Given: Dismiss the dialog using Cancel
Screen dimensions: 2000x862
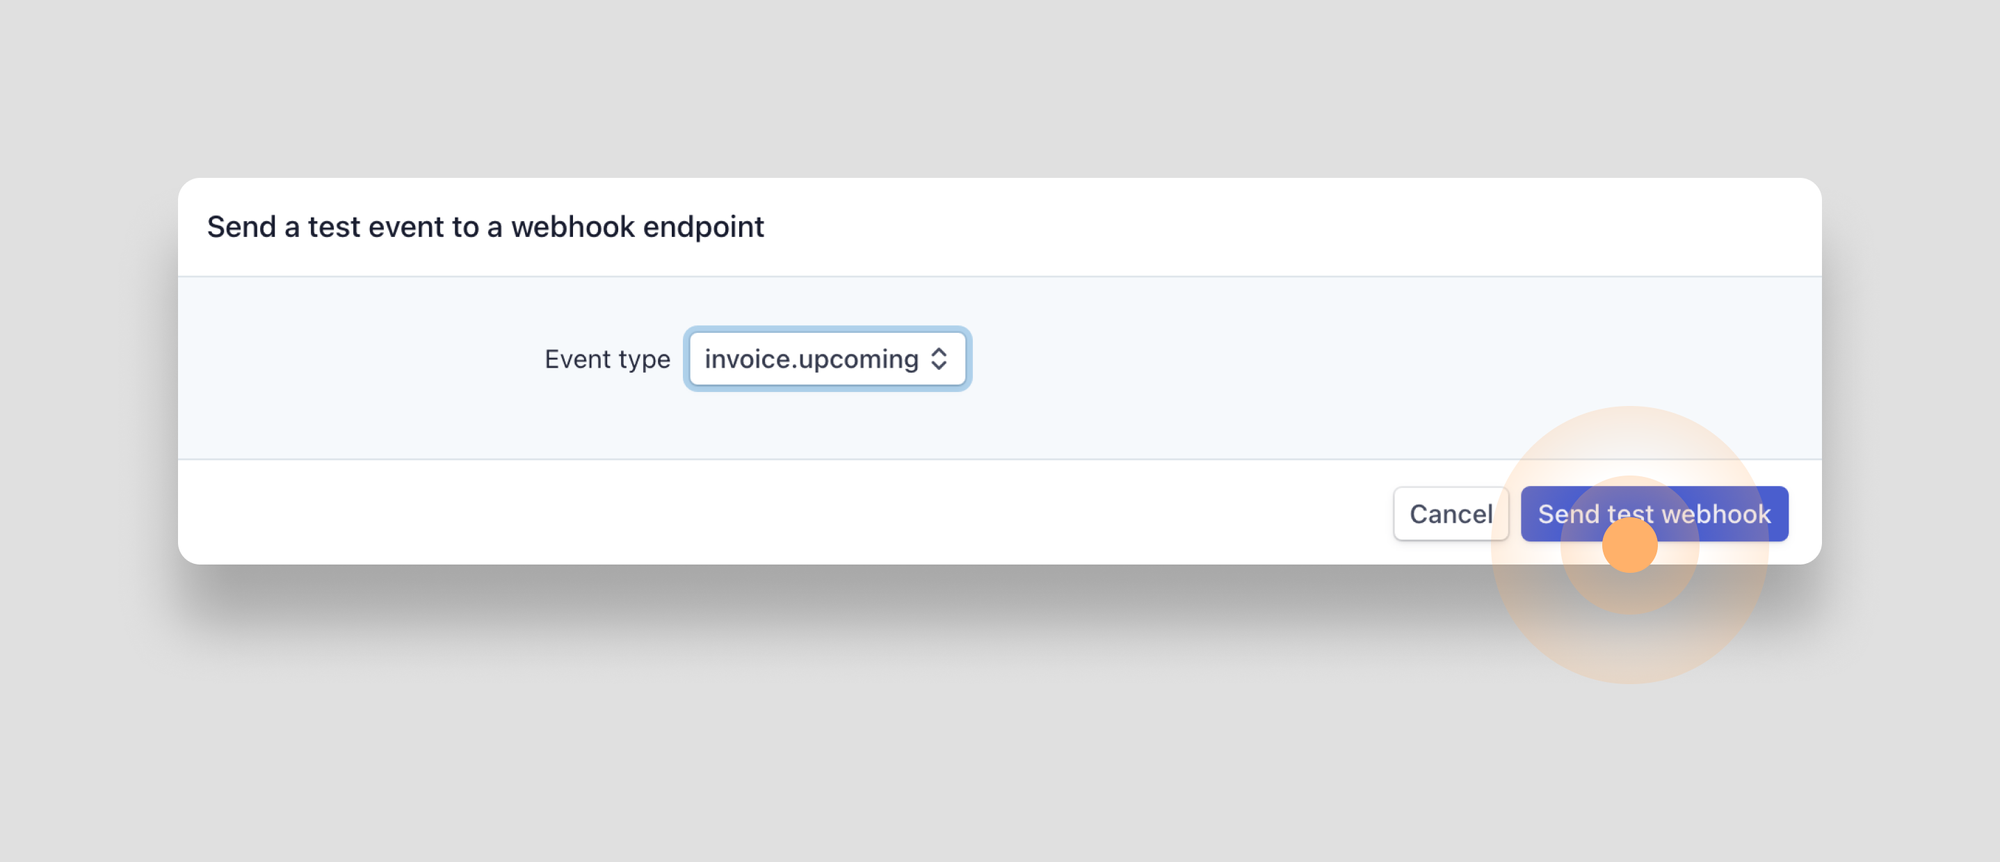Looking at the screenshot, I should [1451, 513].
